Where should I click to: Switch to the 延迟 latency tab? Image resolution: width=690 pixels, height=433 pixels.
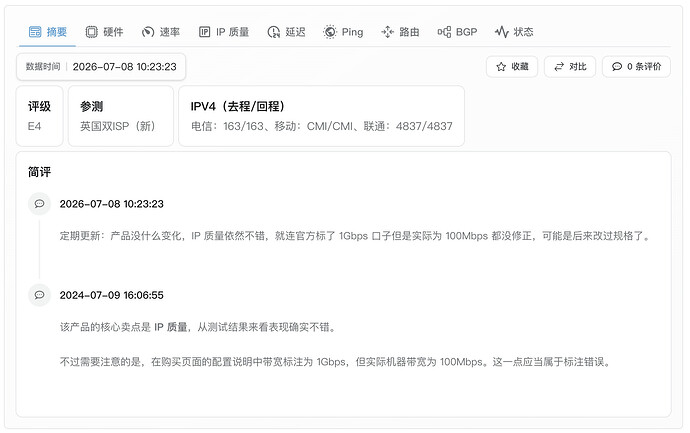tap(286, 32)
